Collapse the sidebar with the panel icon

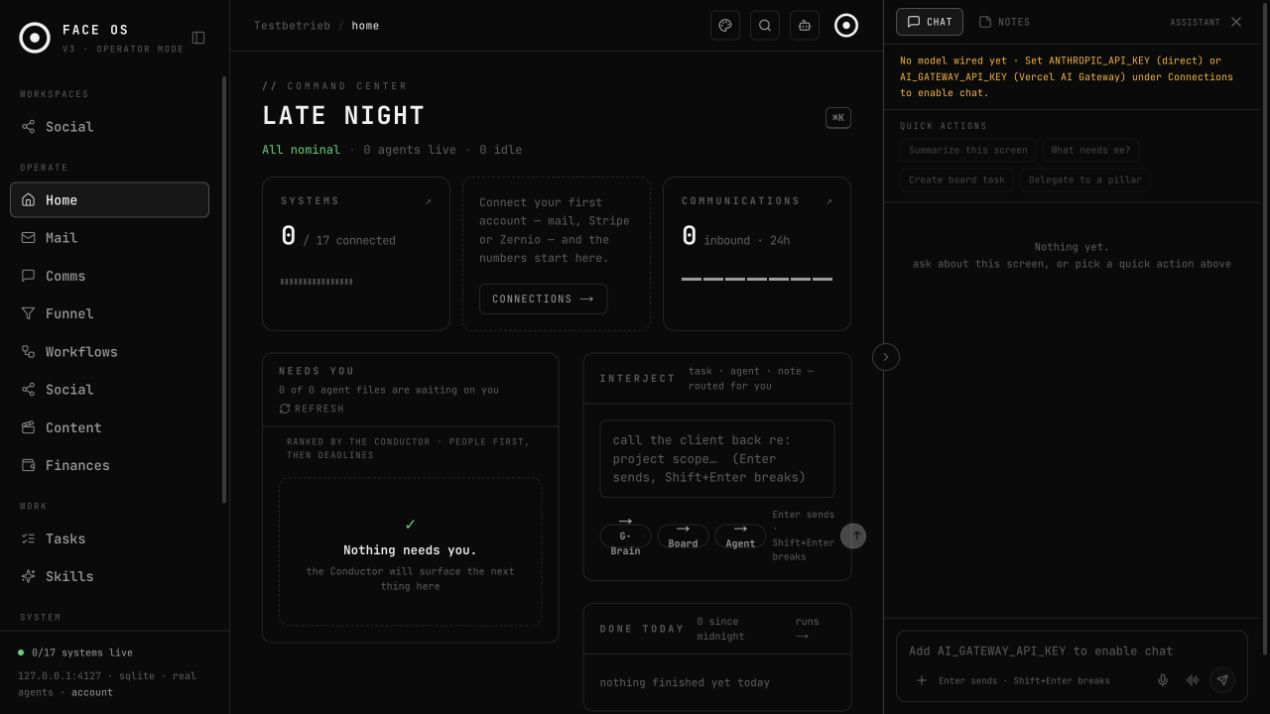click(x=198, y=38)
